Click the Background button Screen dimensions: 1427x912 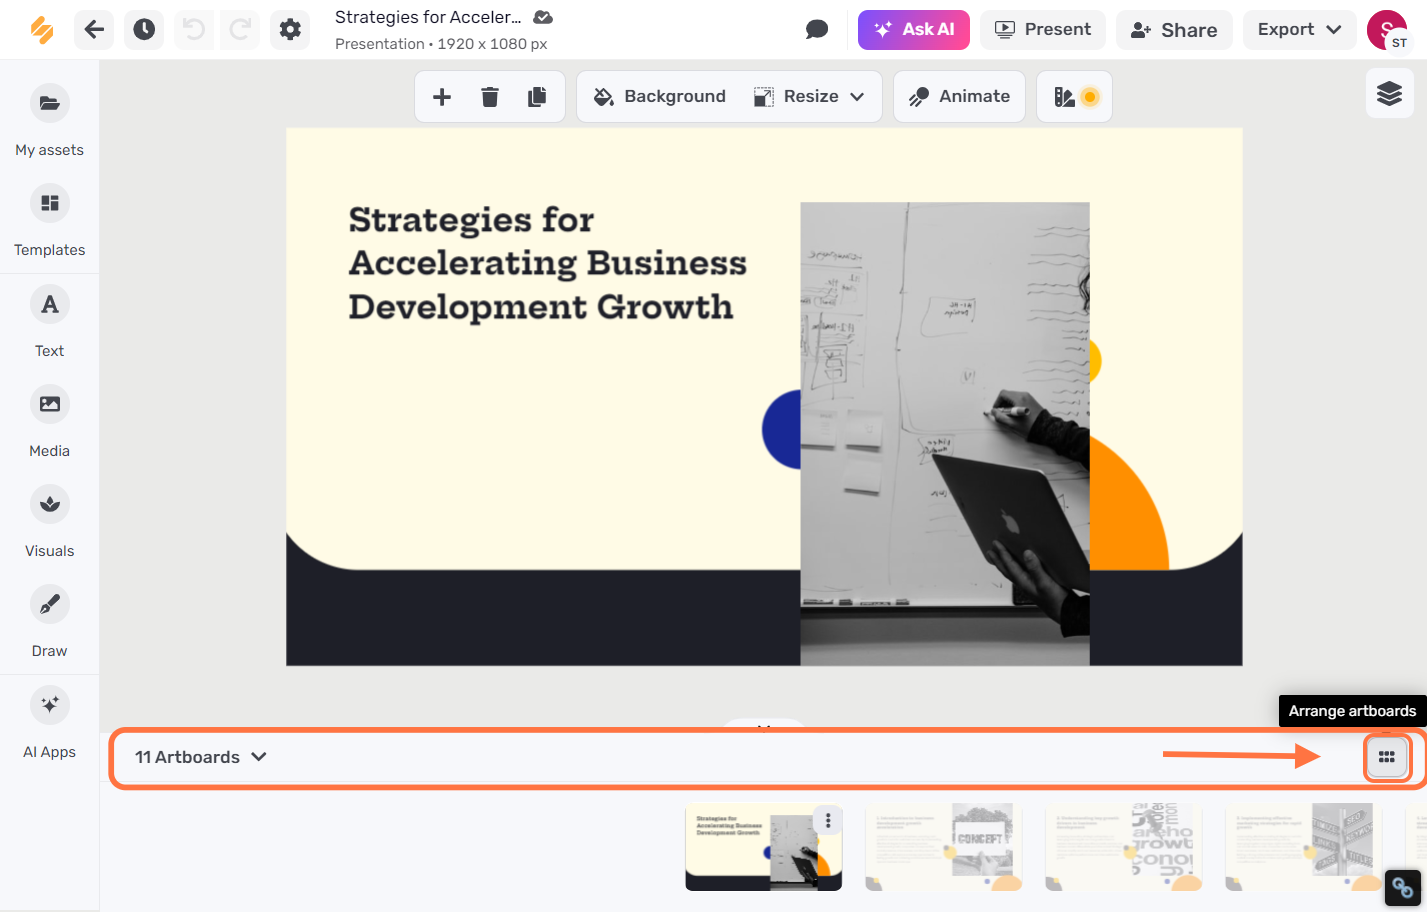tap(660, 97)
